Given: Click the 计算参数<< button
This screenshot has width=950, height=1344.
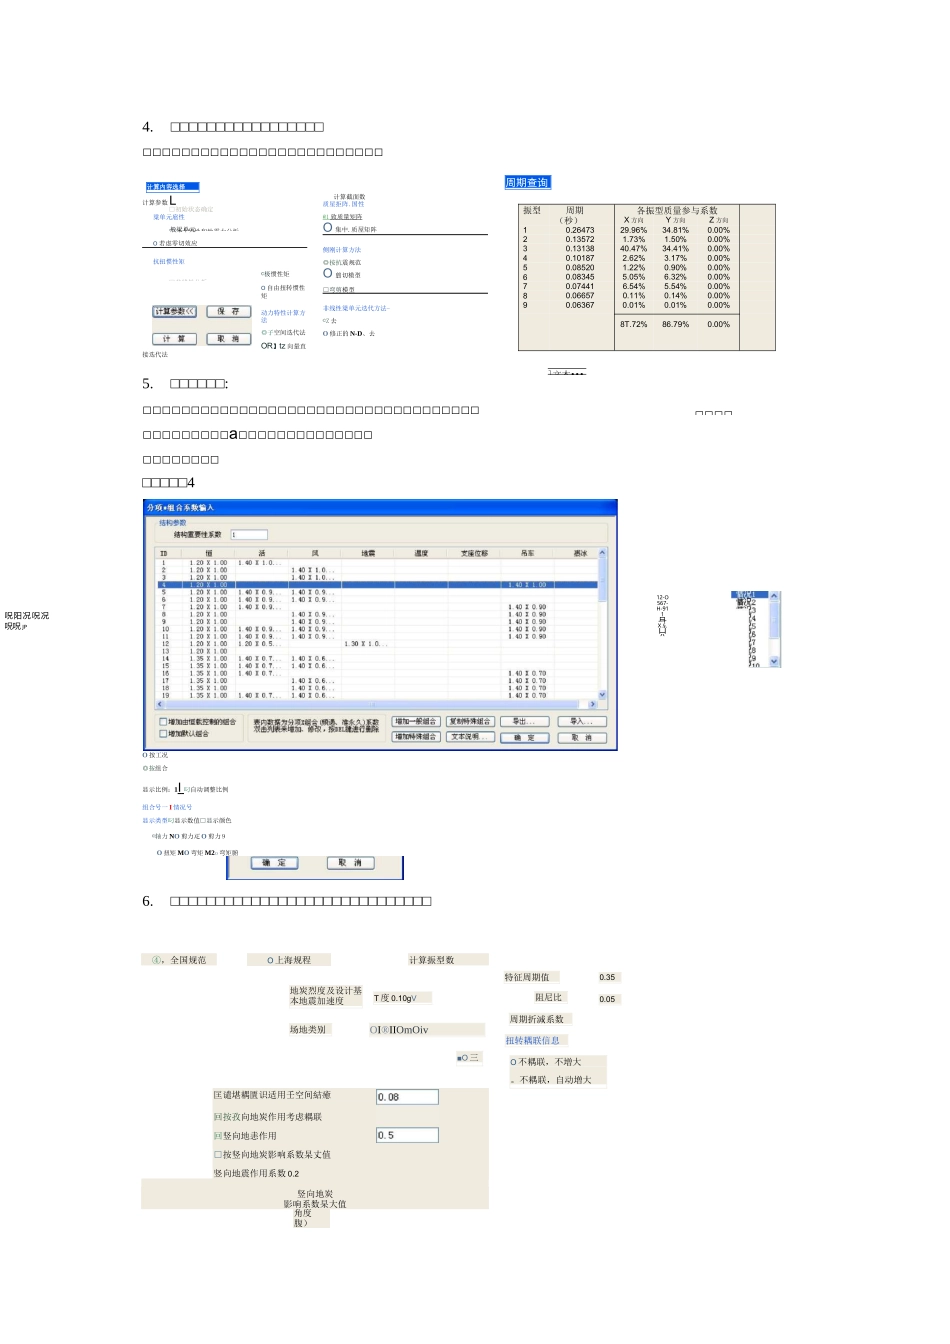Looking at the screenshot, I should click(175, 312).
